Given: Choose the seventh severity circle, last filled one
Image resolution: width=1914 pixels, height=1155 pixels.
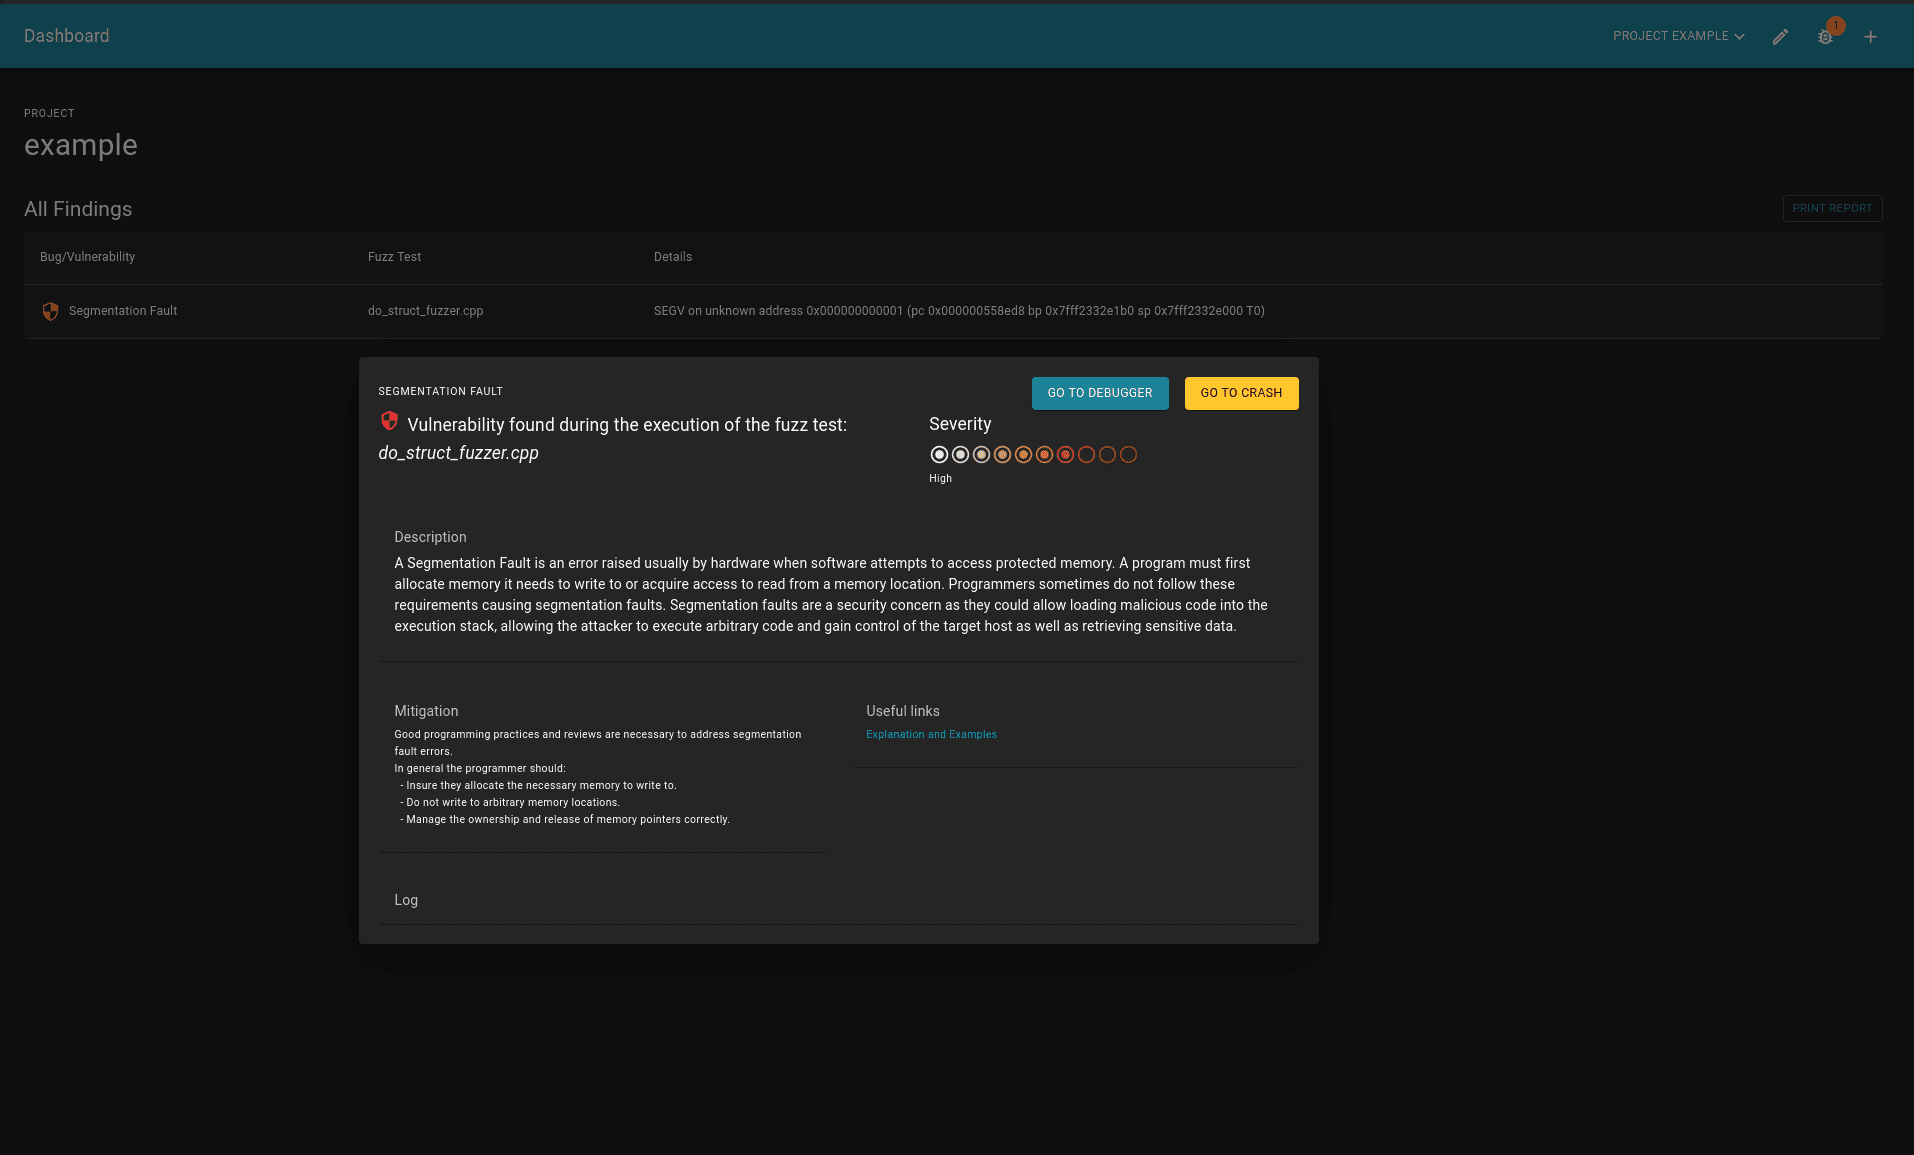Looking at the screenshot, I should [x=1065, y=455].
